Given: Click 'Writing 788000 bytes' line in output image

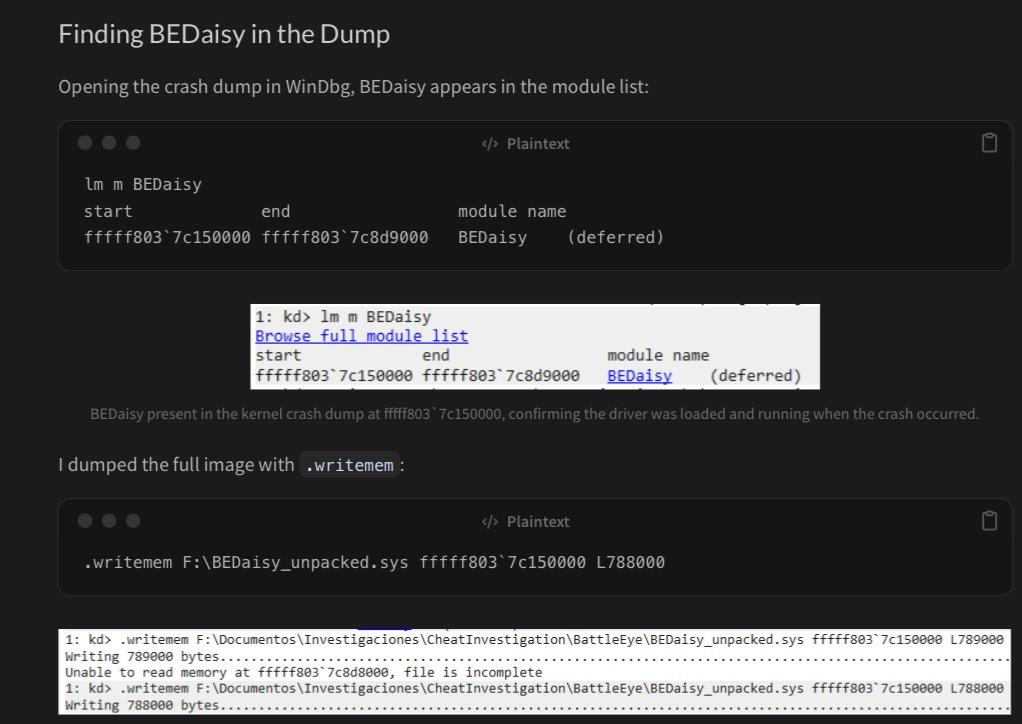Looking at the screenshot, I should (537, 705).
